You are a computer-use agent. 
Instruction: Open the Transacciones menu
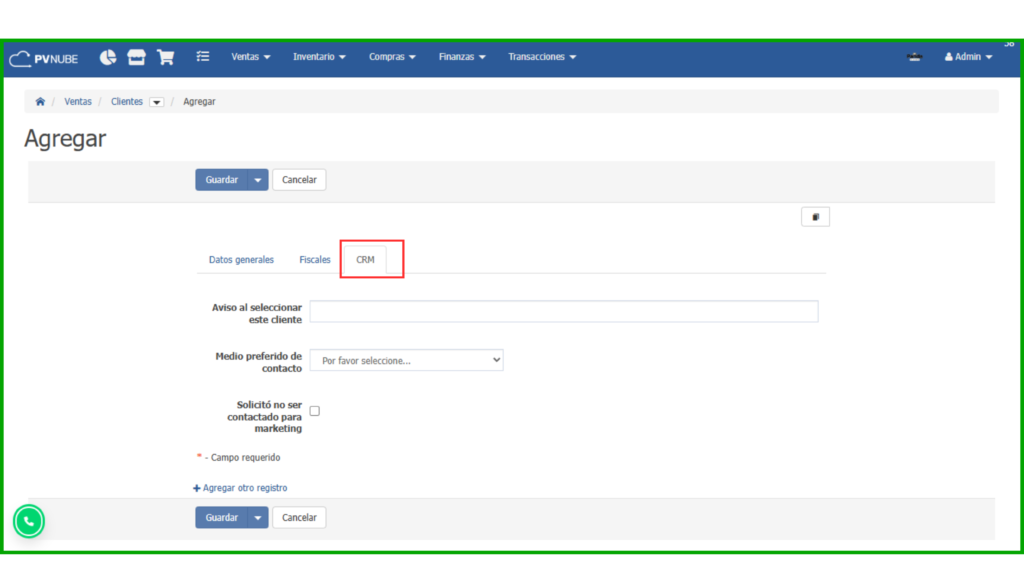[x=541, y=57]
